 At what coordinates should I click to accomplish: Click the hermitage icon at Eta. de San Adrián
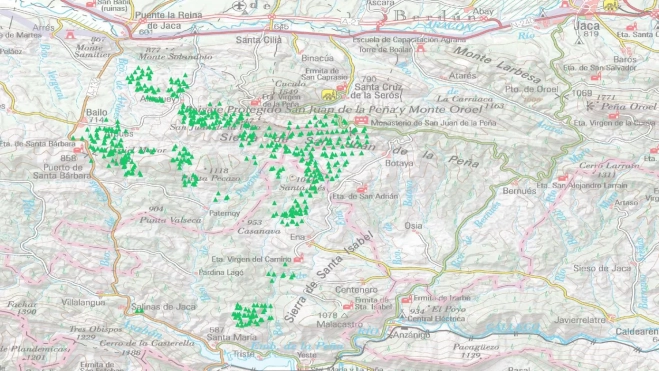click(363, 189)
